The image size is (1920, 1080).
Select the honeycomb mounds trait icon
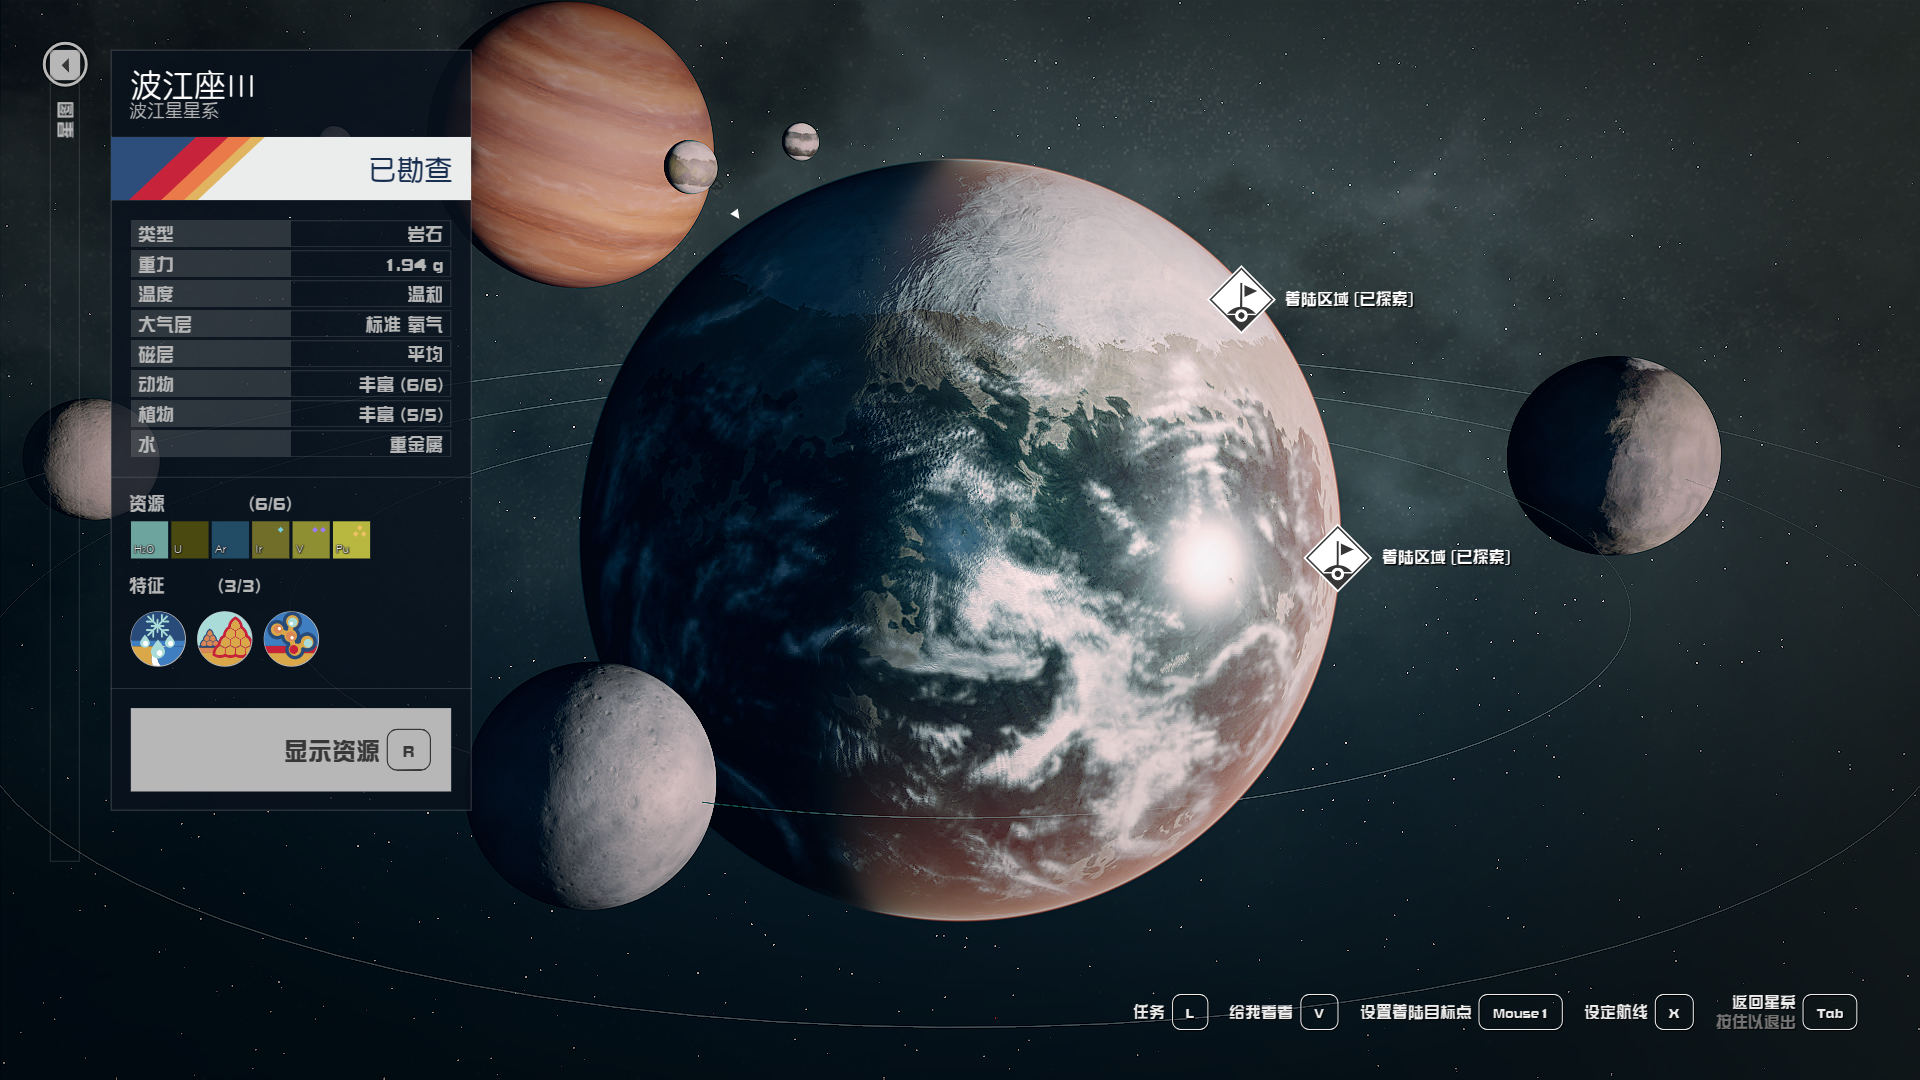225,639
